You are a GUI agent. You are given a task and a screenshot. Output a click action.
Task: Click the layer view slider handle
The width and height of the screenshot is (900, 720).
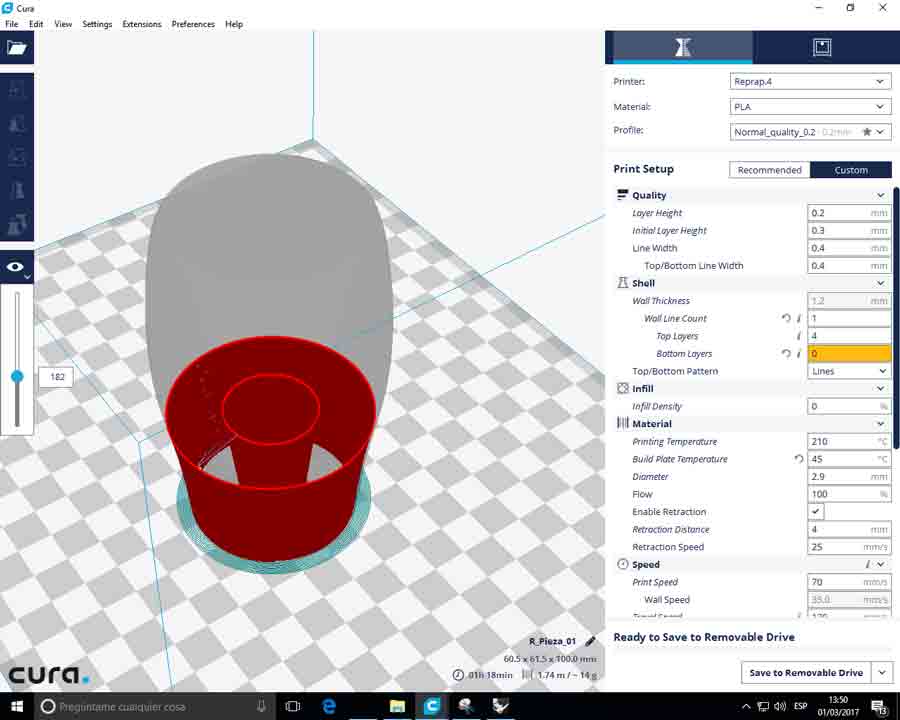click(17, 377)
